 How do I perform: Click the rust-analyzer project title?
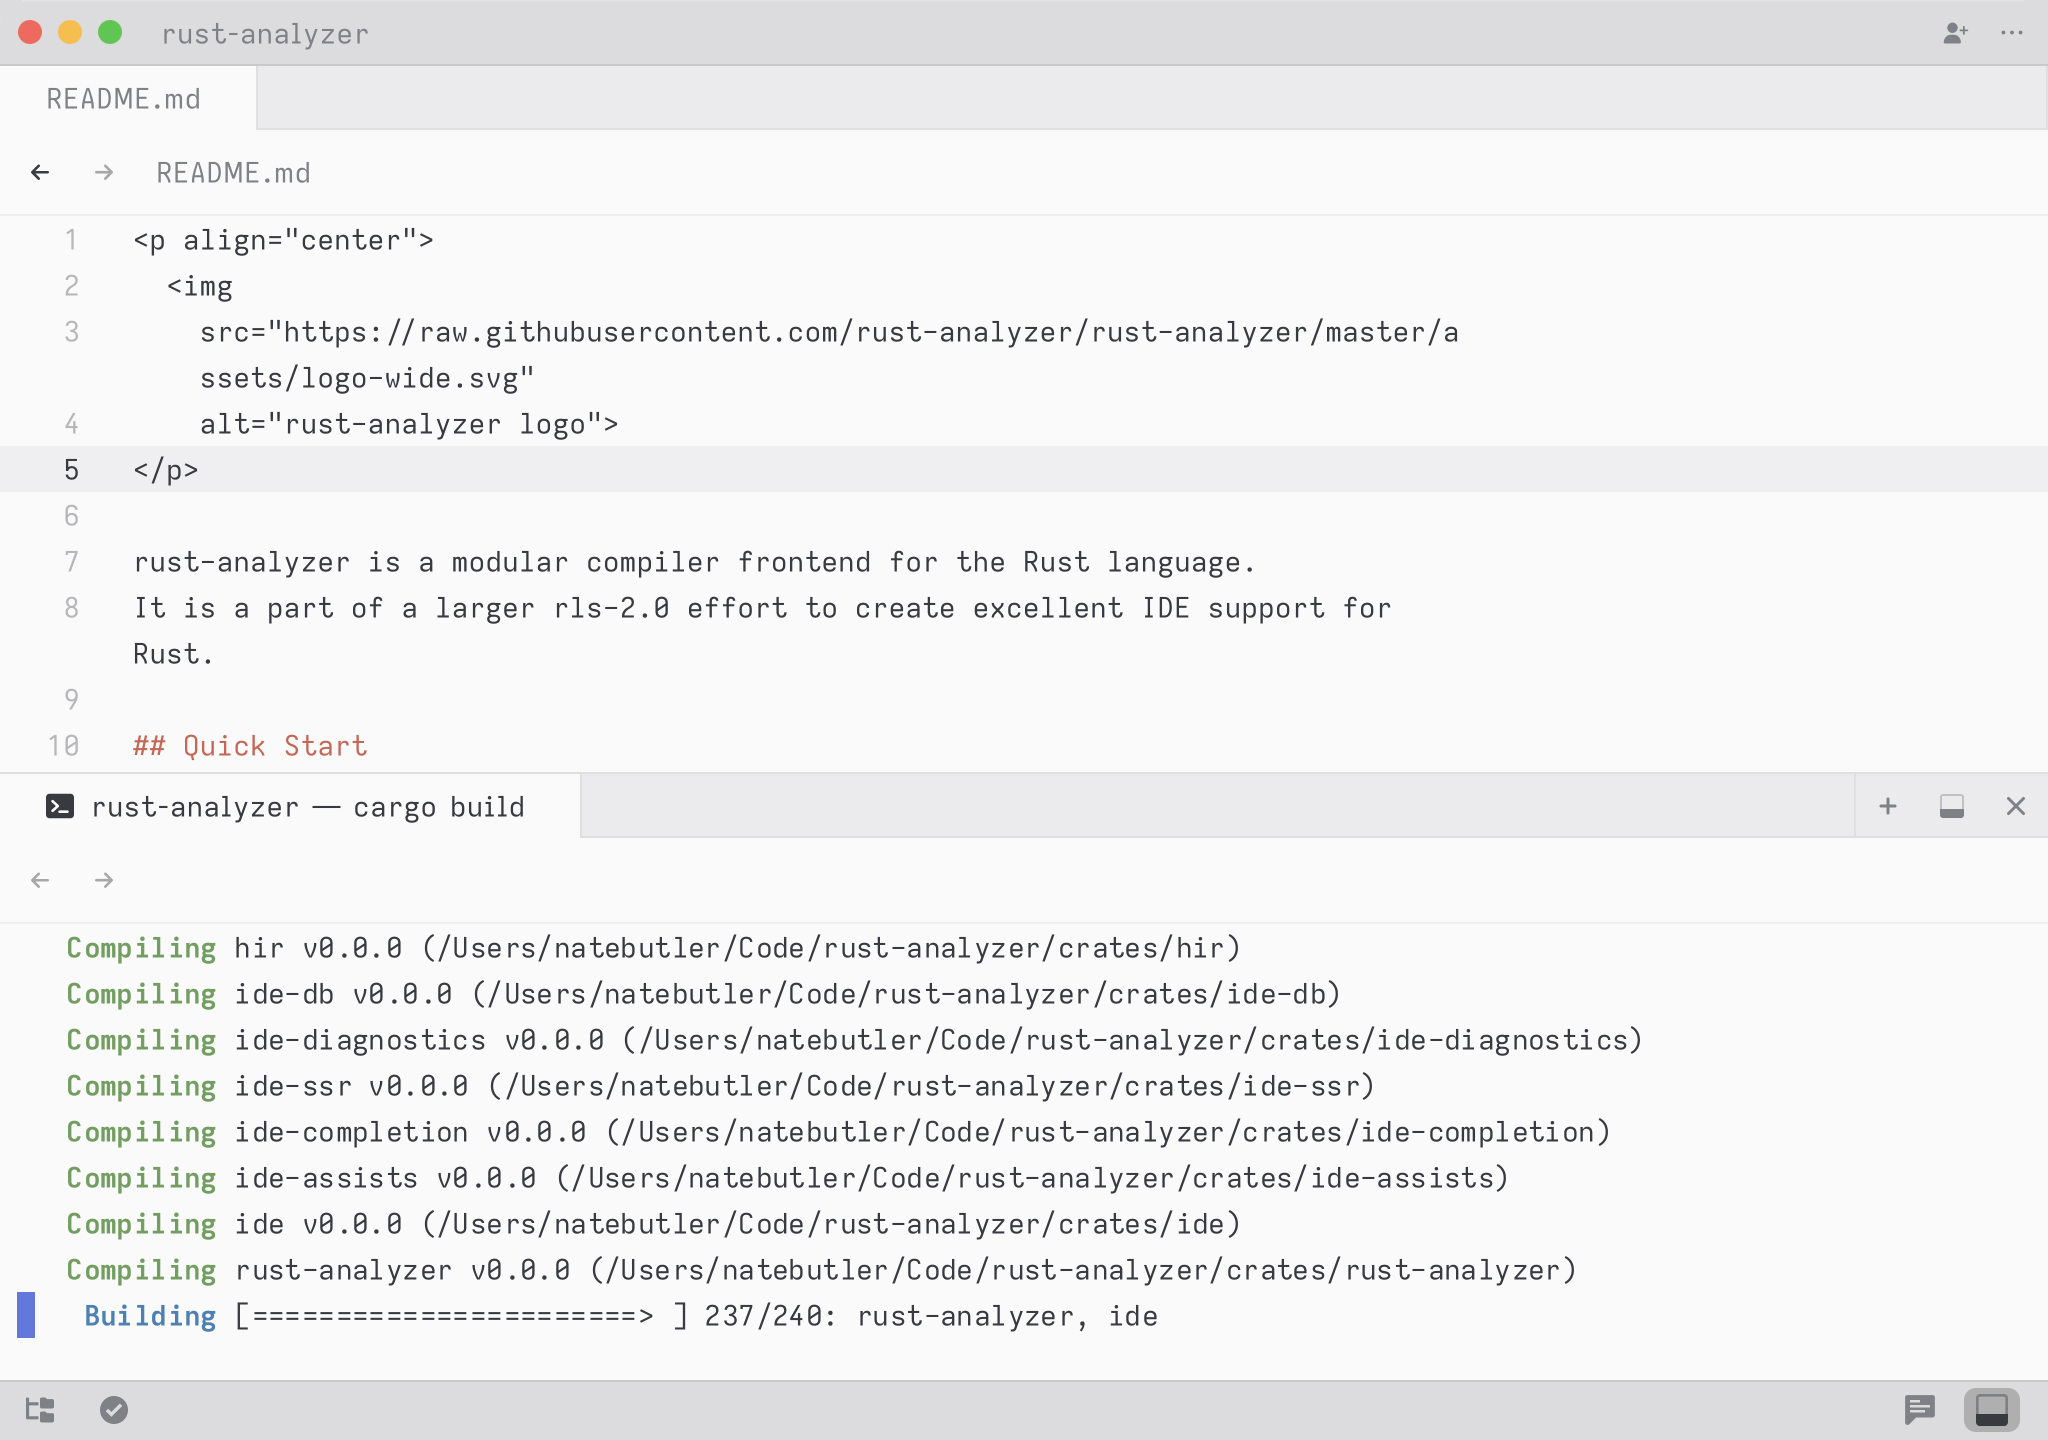pos(265,34)
